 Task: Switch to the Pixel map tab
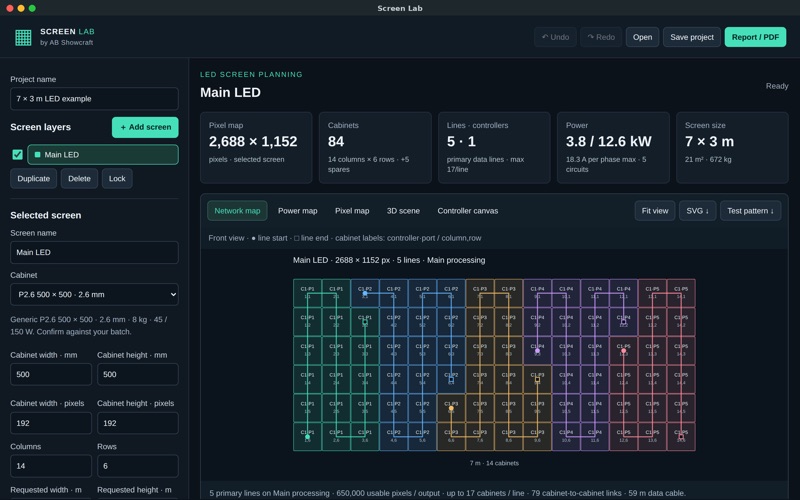point(352,211)
